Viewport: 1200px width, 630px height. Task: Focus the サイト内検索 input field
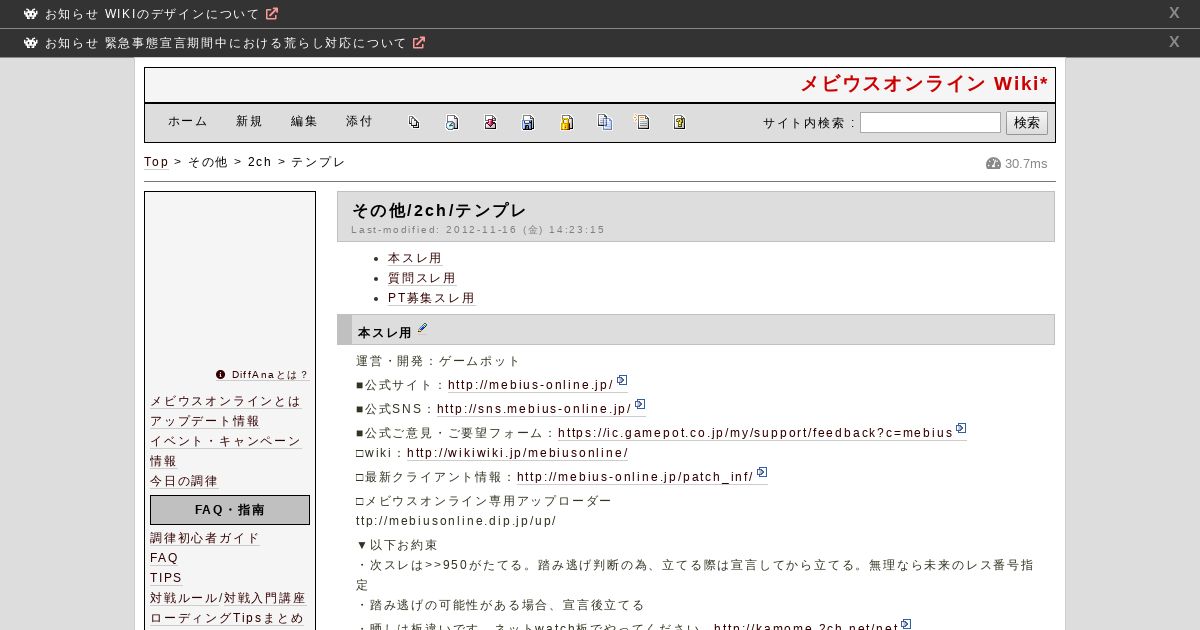[930, 122]
